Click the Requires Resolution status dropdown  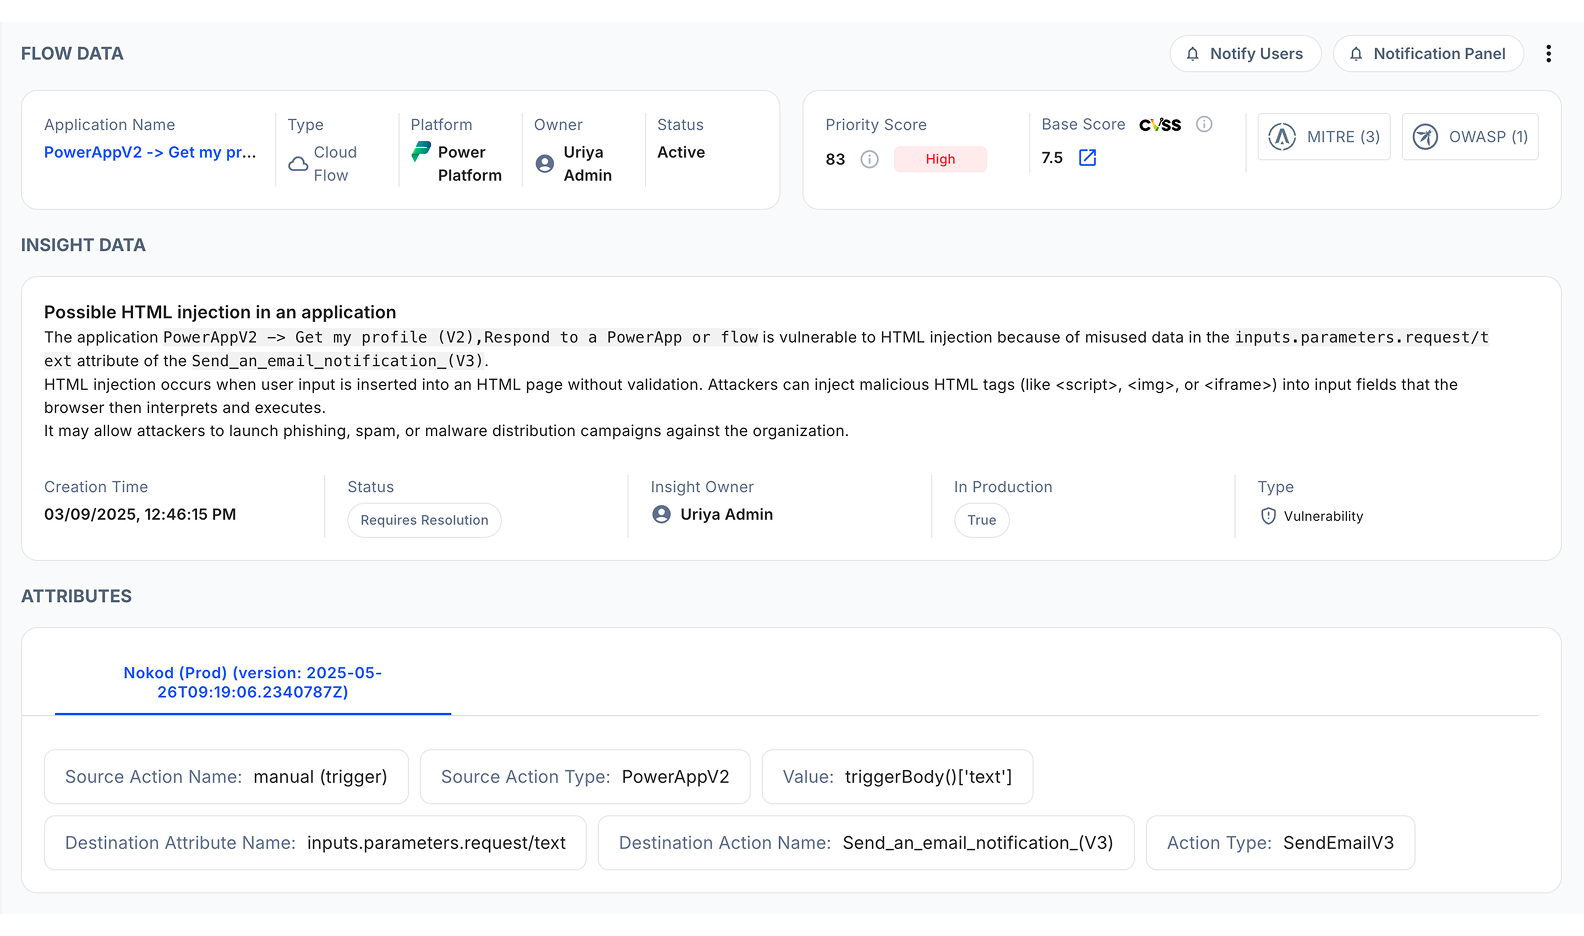(424, 520)
